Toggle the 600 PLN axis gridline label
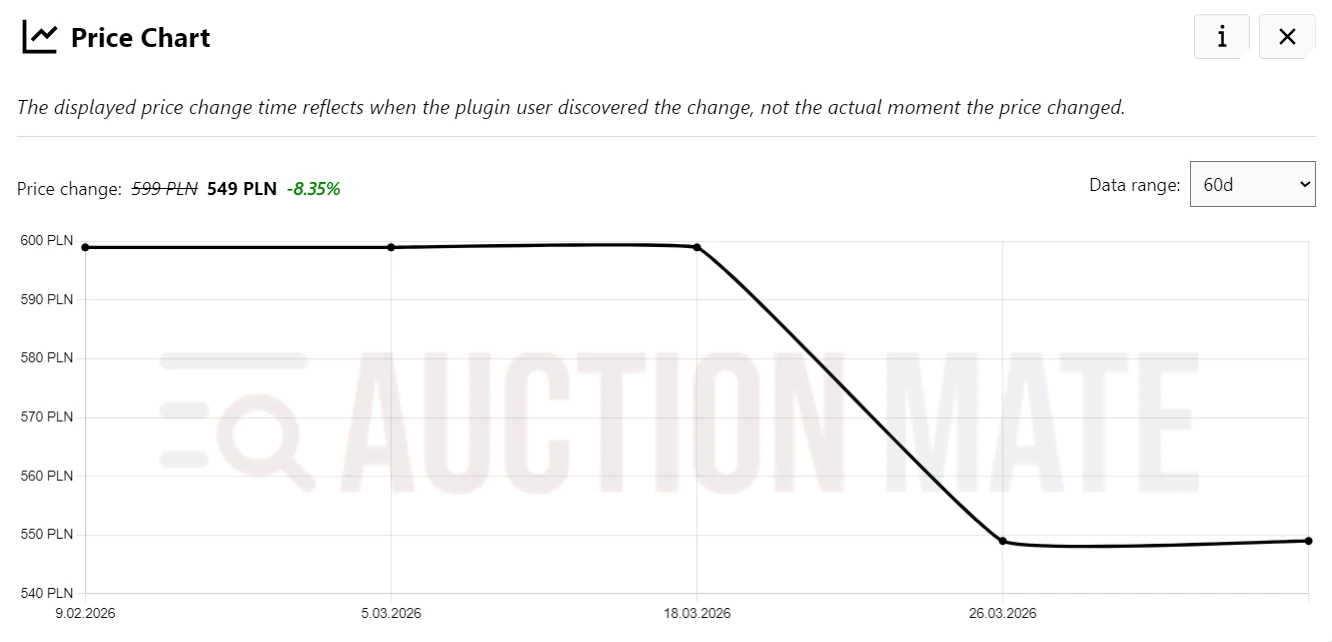Image resolution: width=1332 pixels, height=642 pixels. (x=46, y=240)
